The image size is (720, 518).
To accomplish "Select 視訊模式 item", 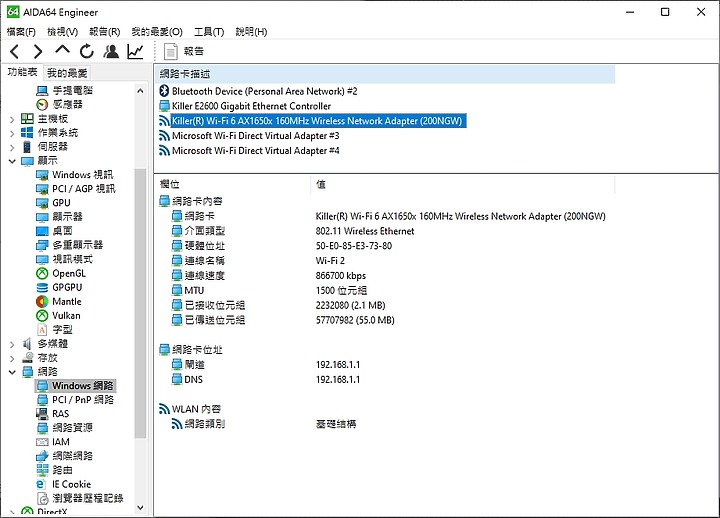I will tap(72, 259).
